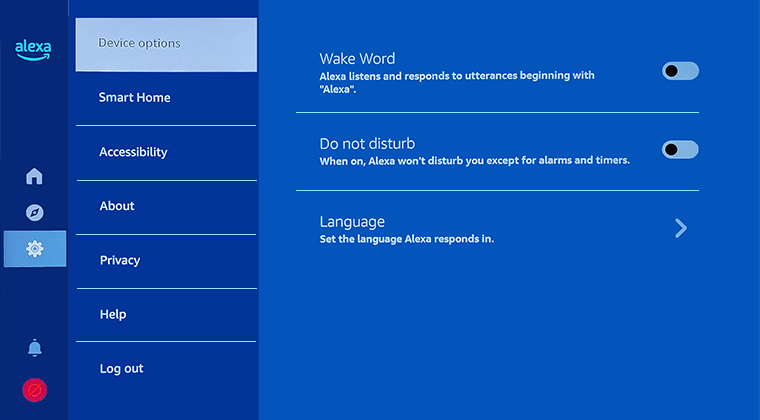Open the Help menu item
This screenshot has height=420, width=760.
tap(166, 315)
